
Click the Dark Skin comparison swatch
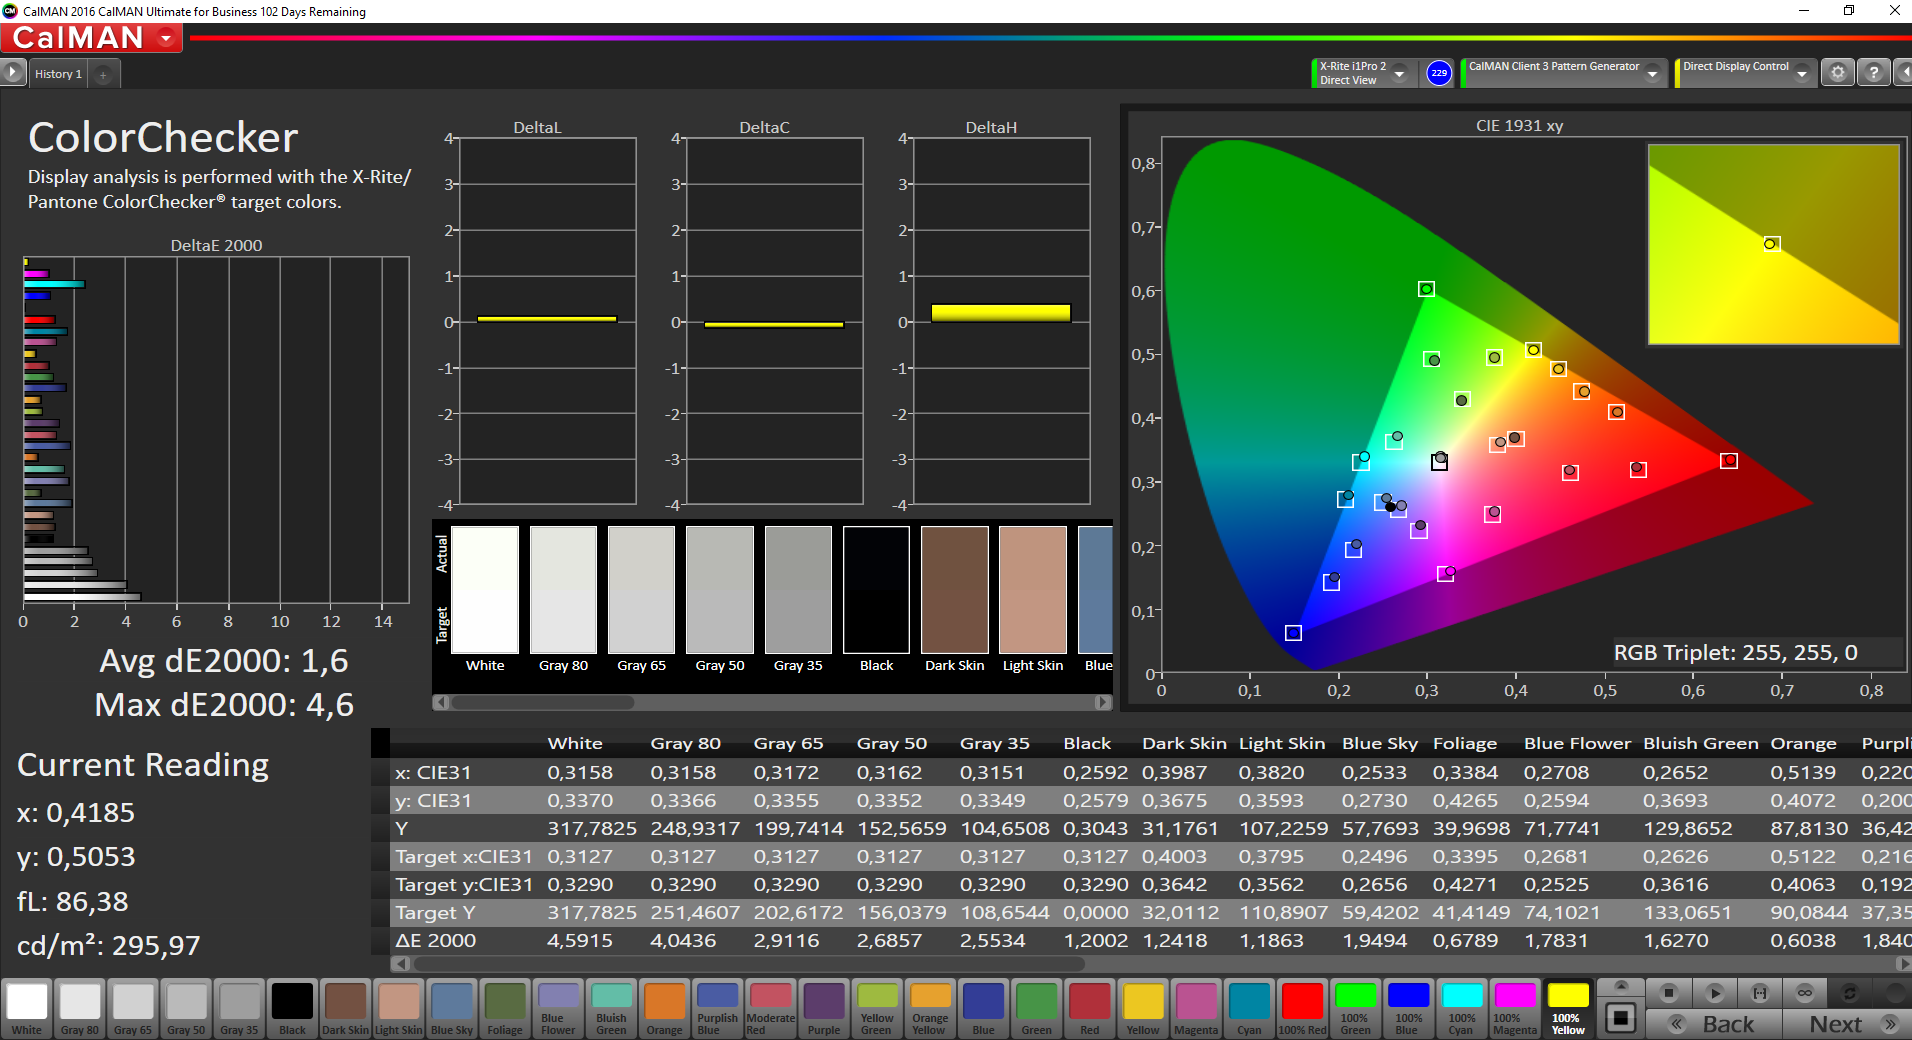click(x=955, y=590)
